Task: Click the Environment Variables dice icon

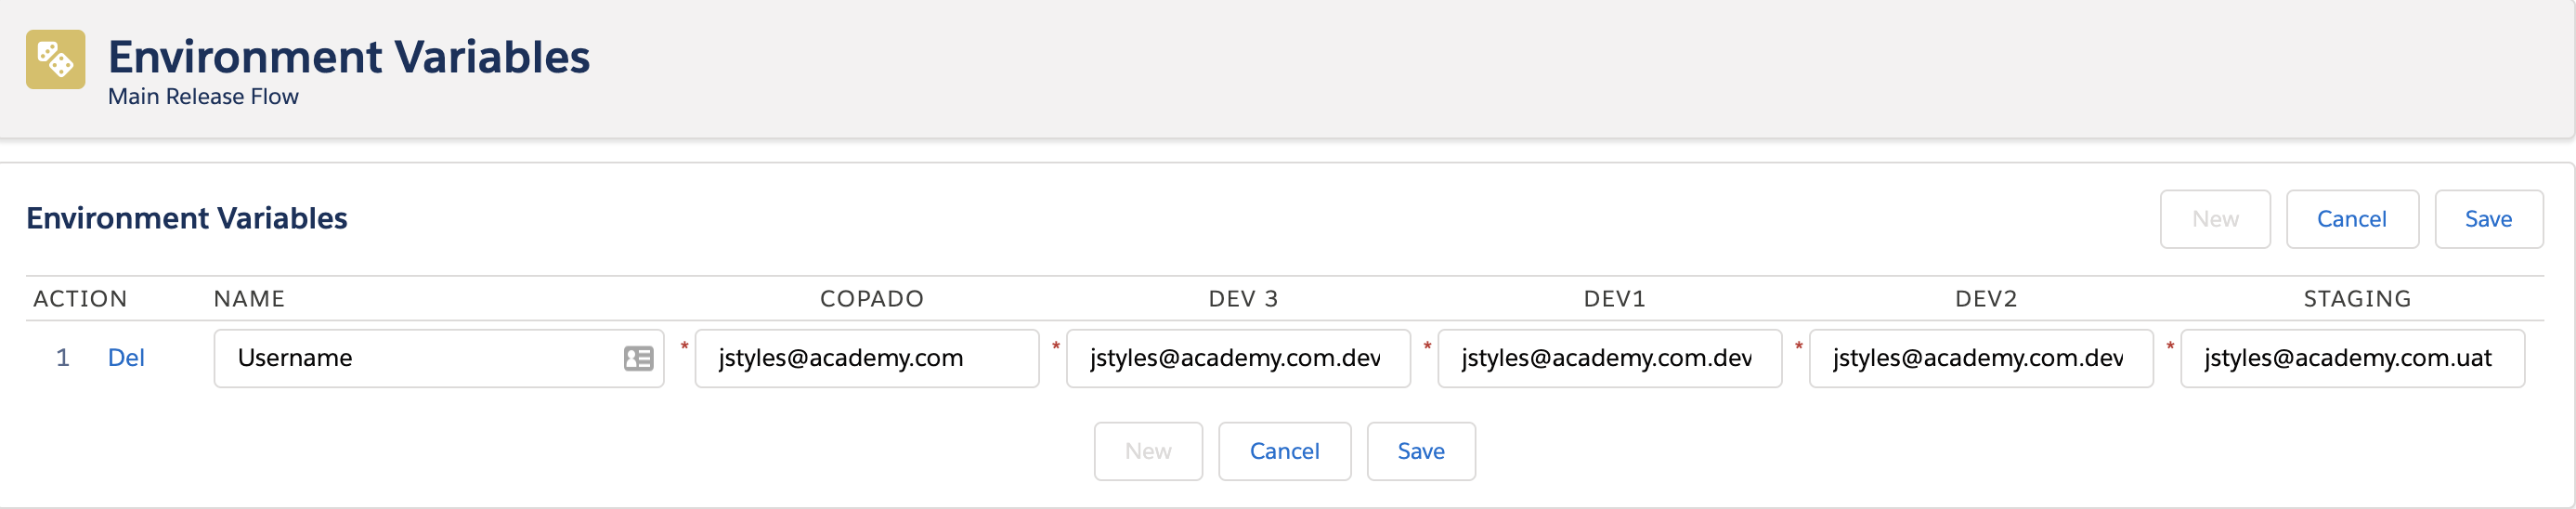Action: 56,59
